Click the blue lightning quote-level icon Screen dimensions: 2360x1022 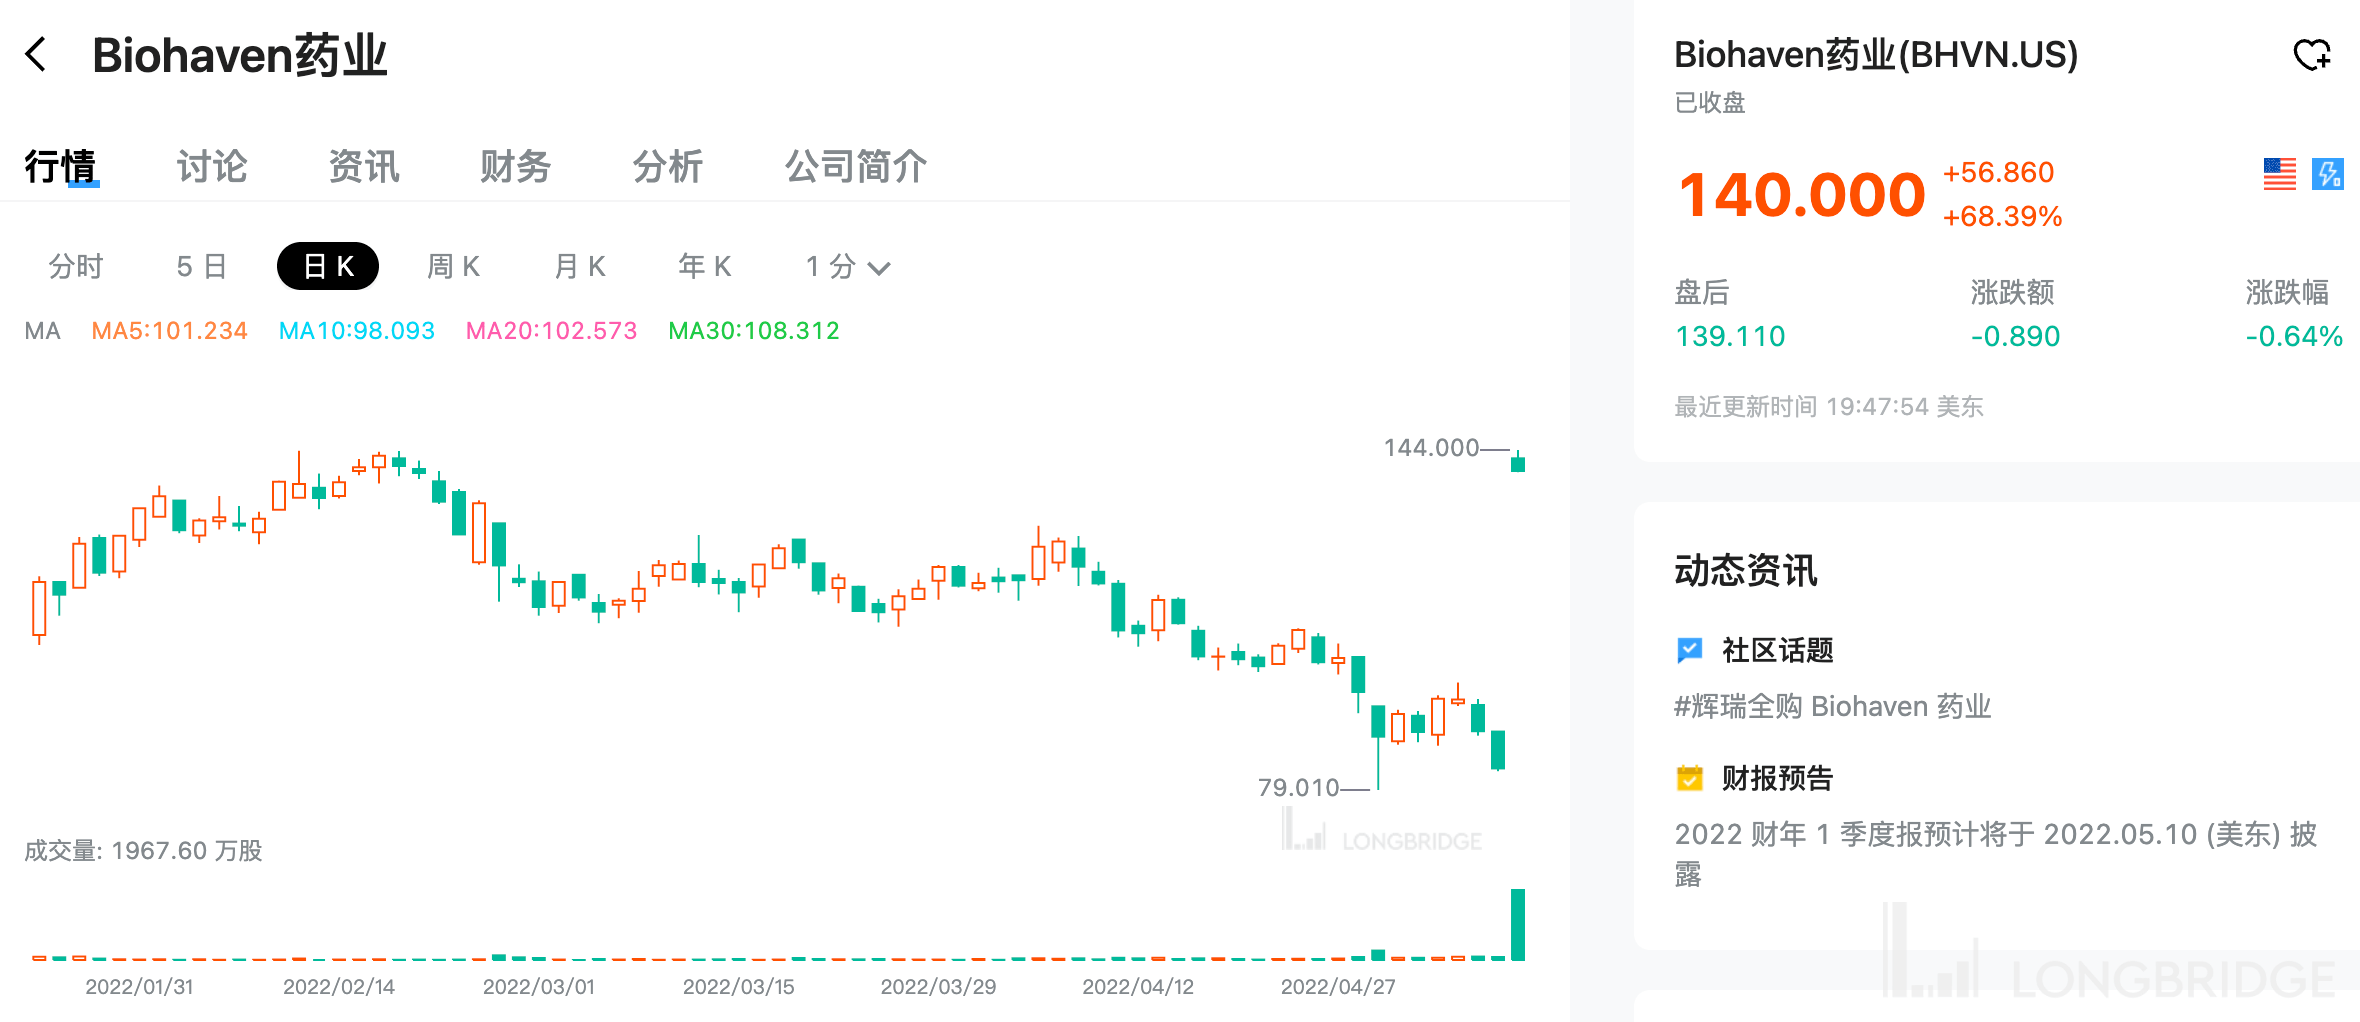tap(2330, 174)
